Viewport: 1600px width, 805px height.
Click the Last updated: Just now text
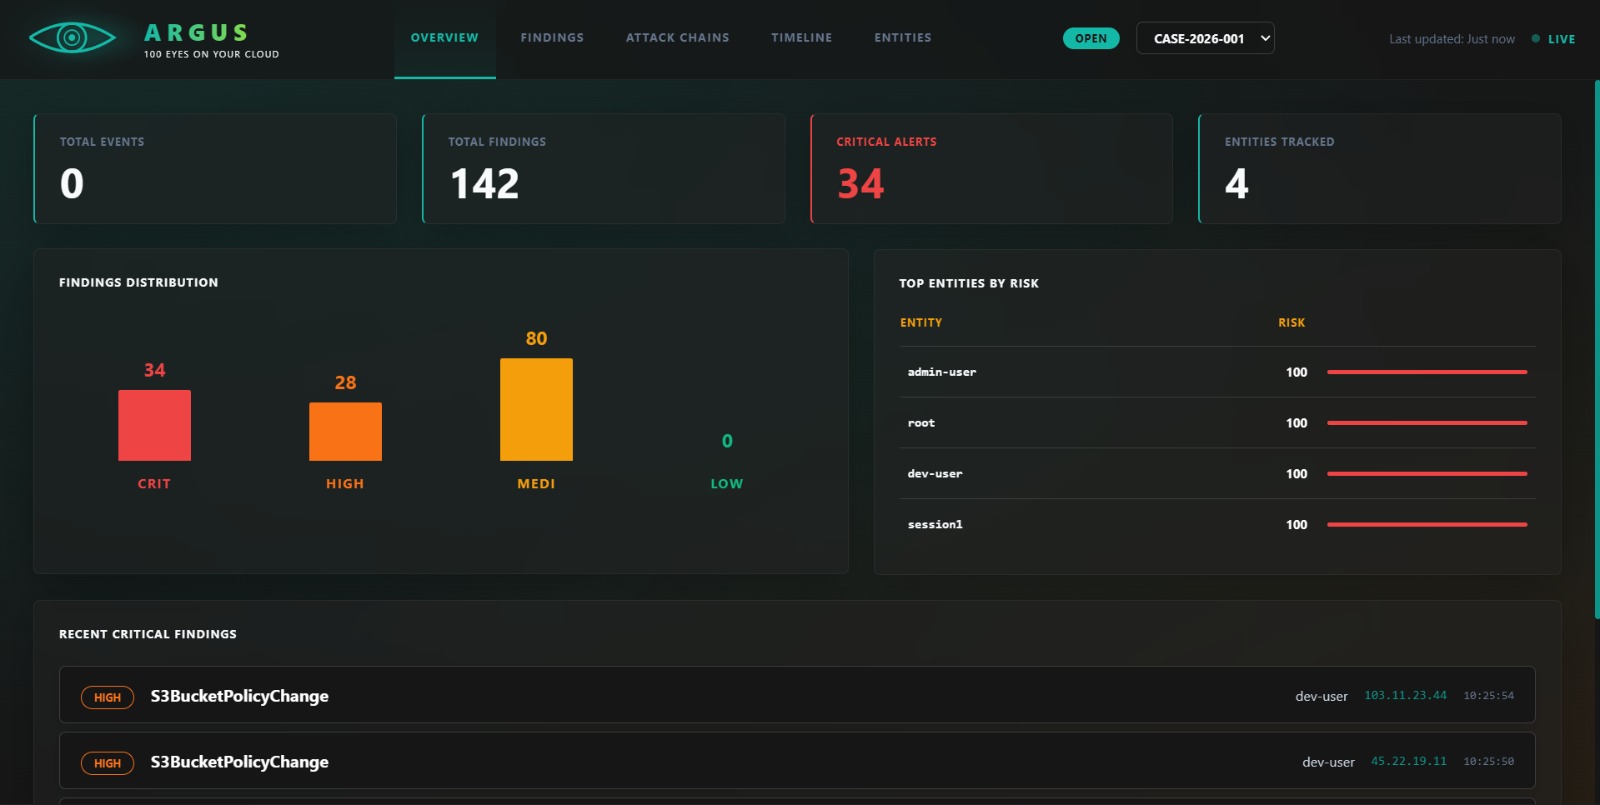pos(1452,39)
